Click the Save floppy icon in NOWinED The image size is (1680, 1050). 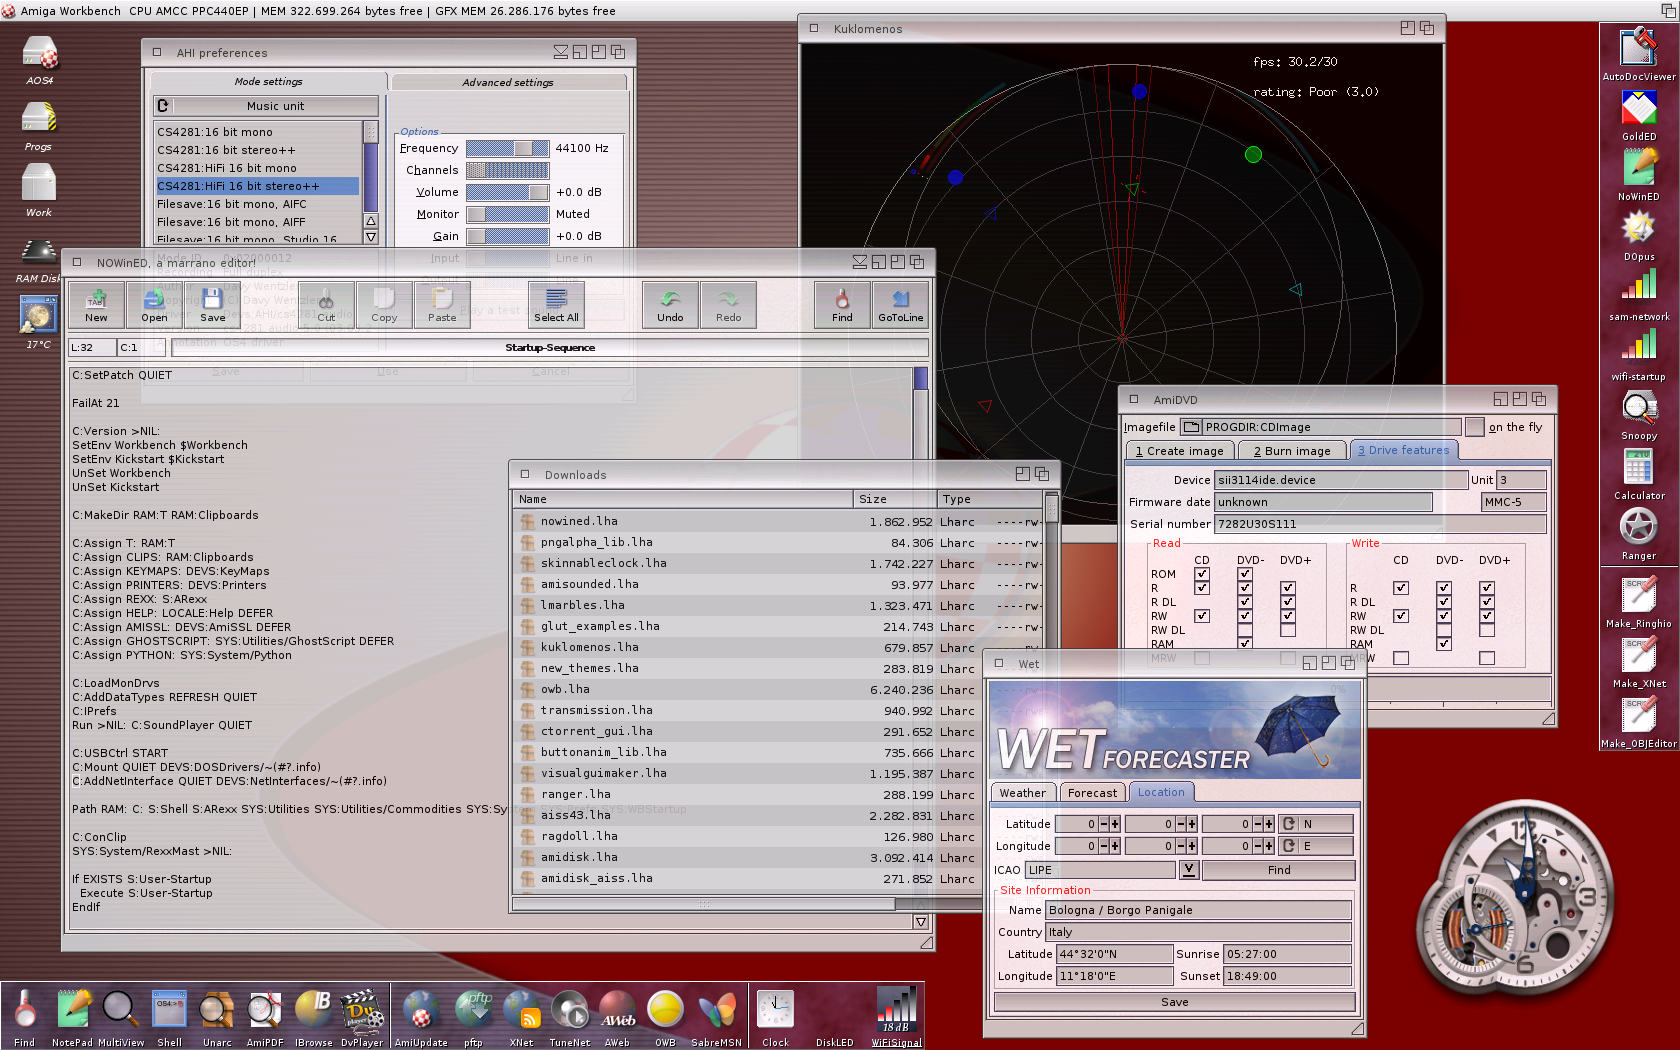[x=212, y=304]
